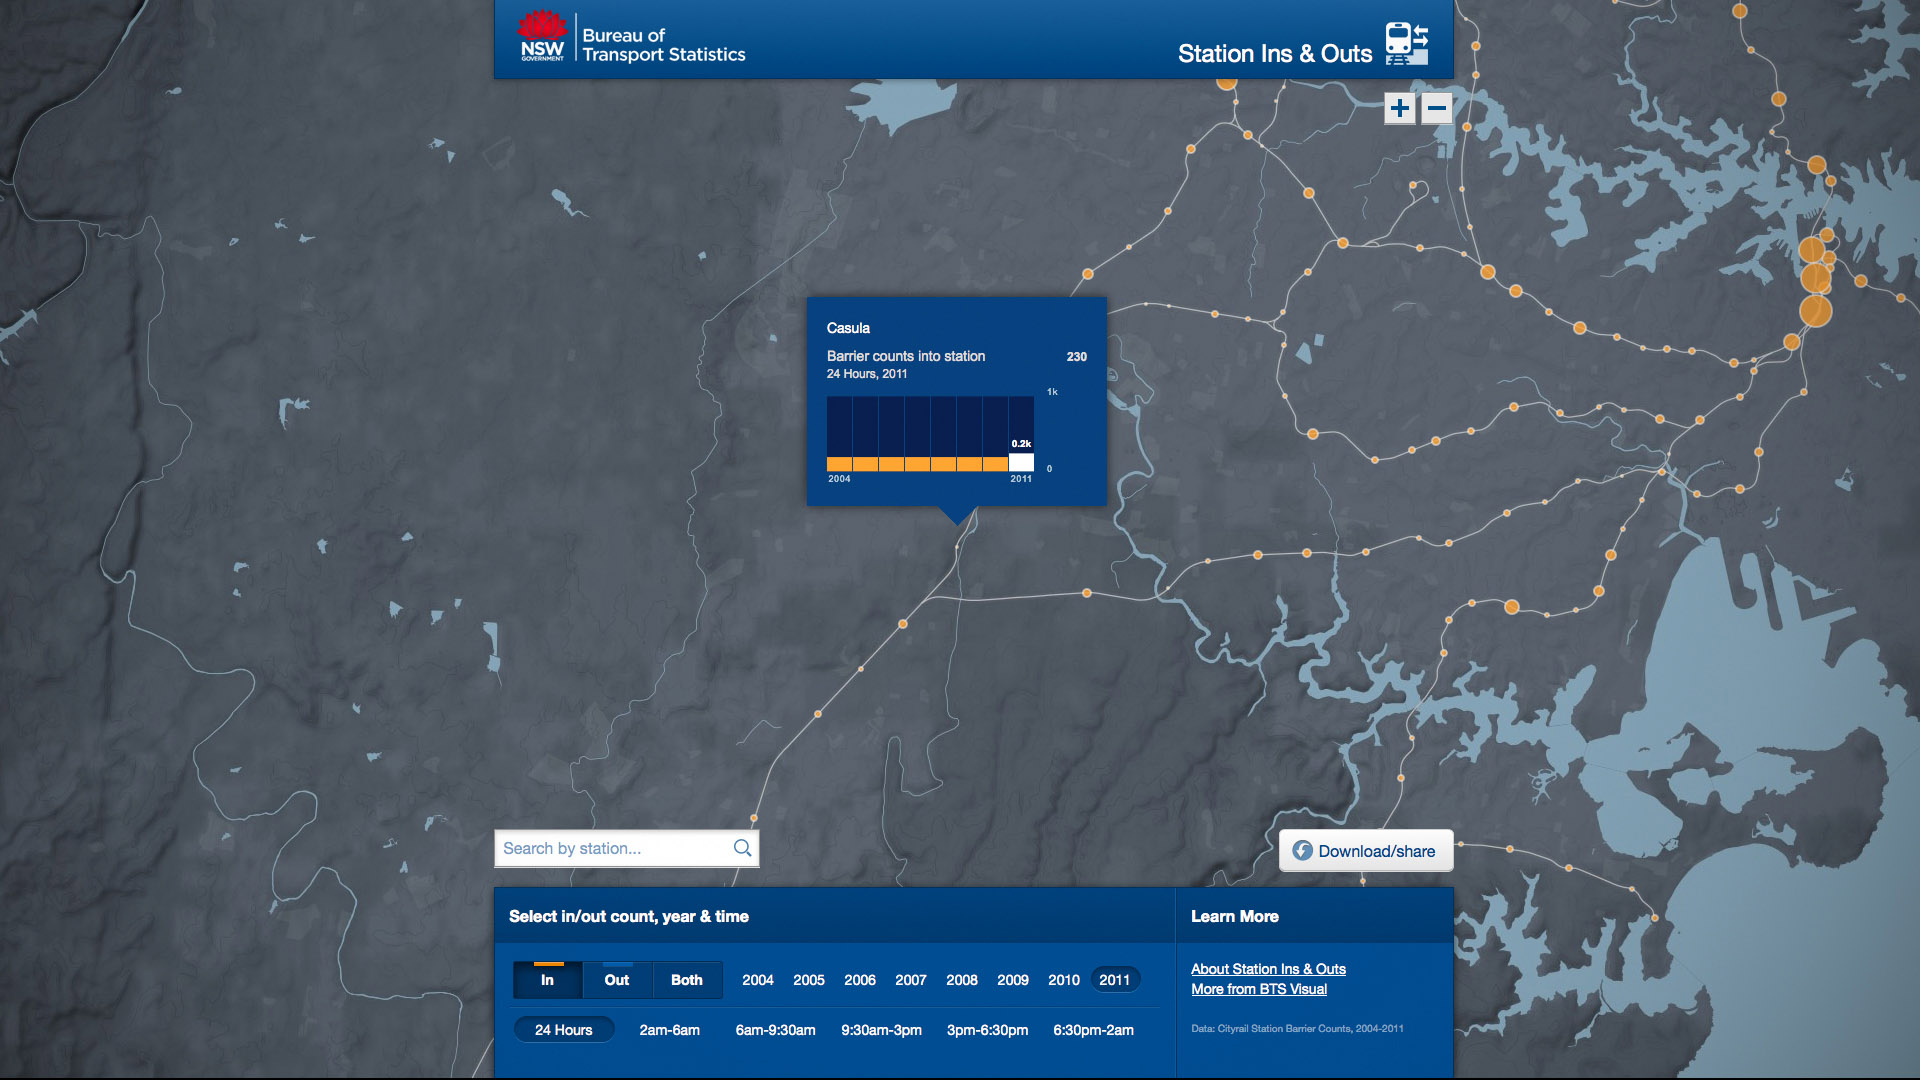Screen dimensions: 1920x1080
Task: Select the 6:30pm-2am time period
Action: point(1094,1029)
